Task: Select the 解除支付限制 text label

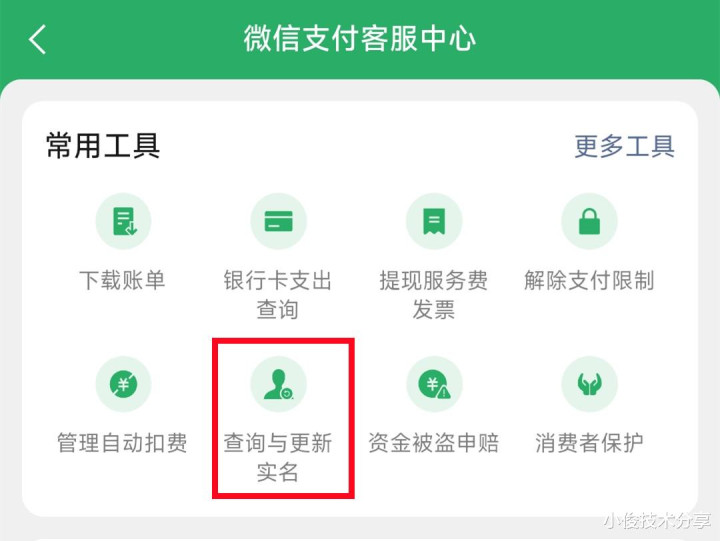Action: click(589, 280)
